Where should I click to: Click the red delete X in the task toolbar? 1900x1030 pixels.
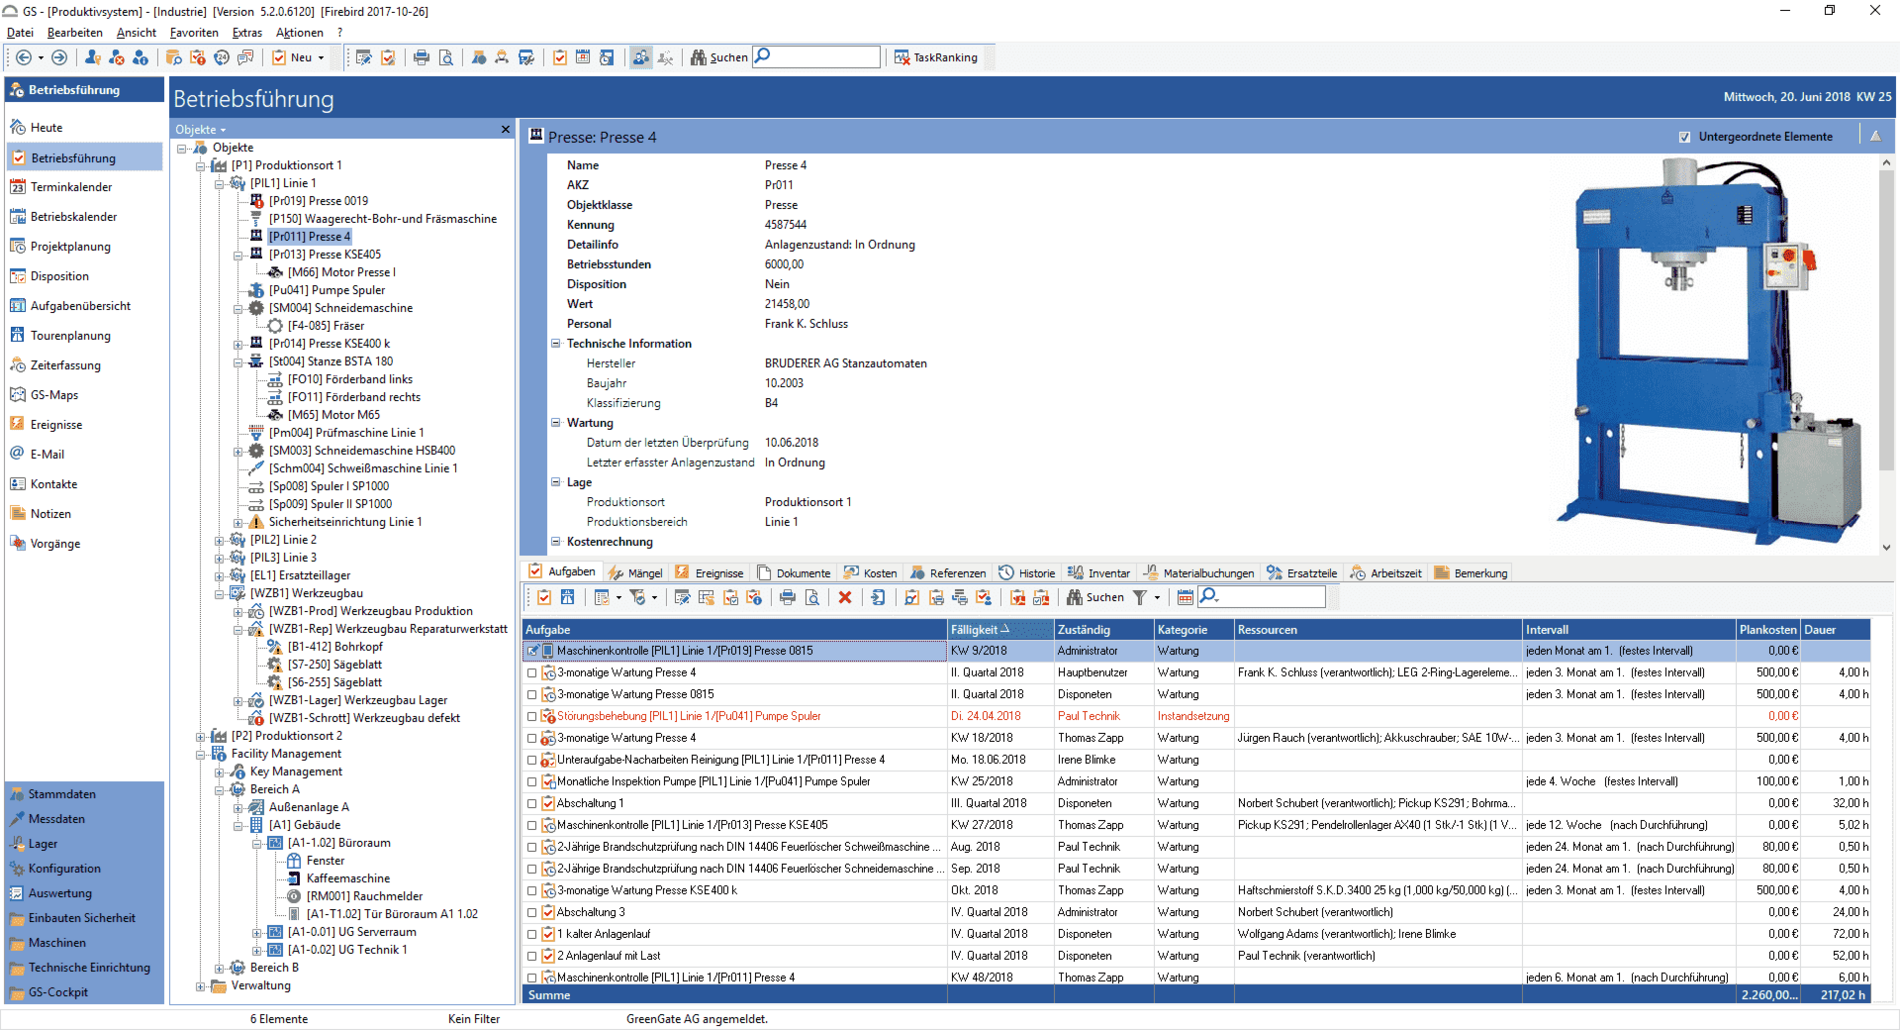click(x=845, y=598)
